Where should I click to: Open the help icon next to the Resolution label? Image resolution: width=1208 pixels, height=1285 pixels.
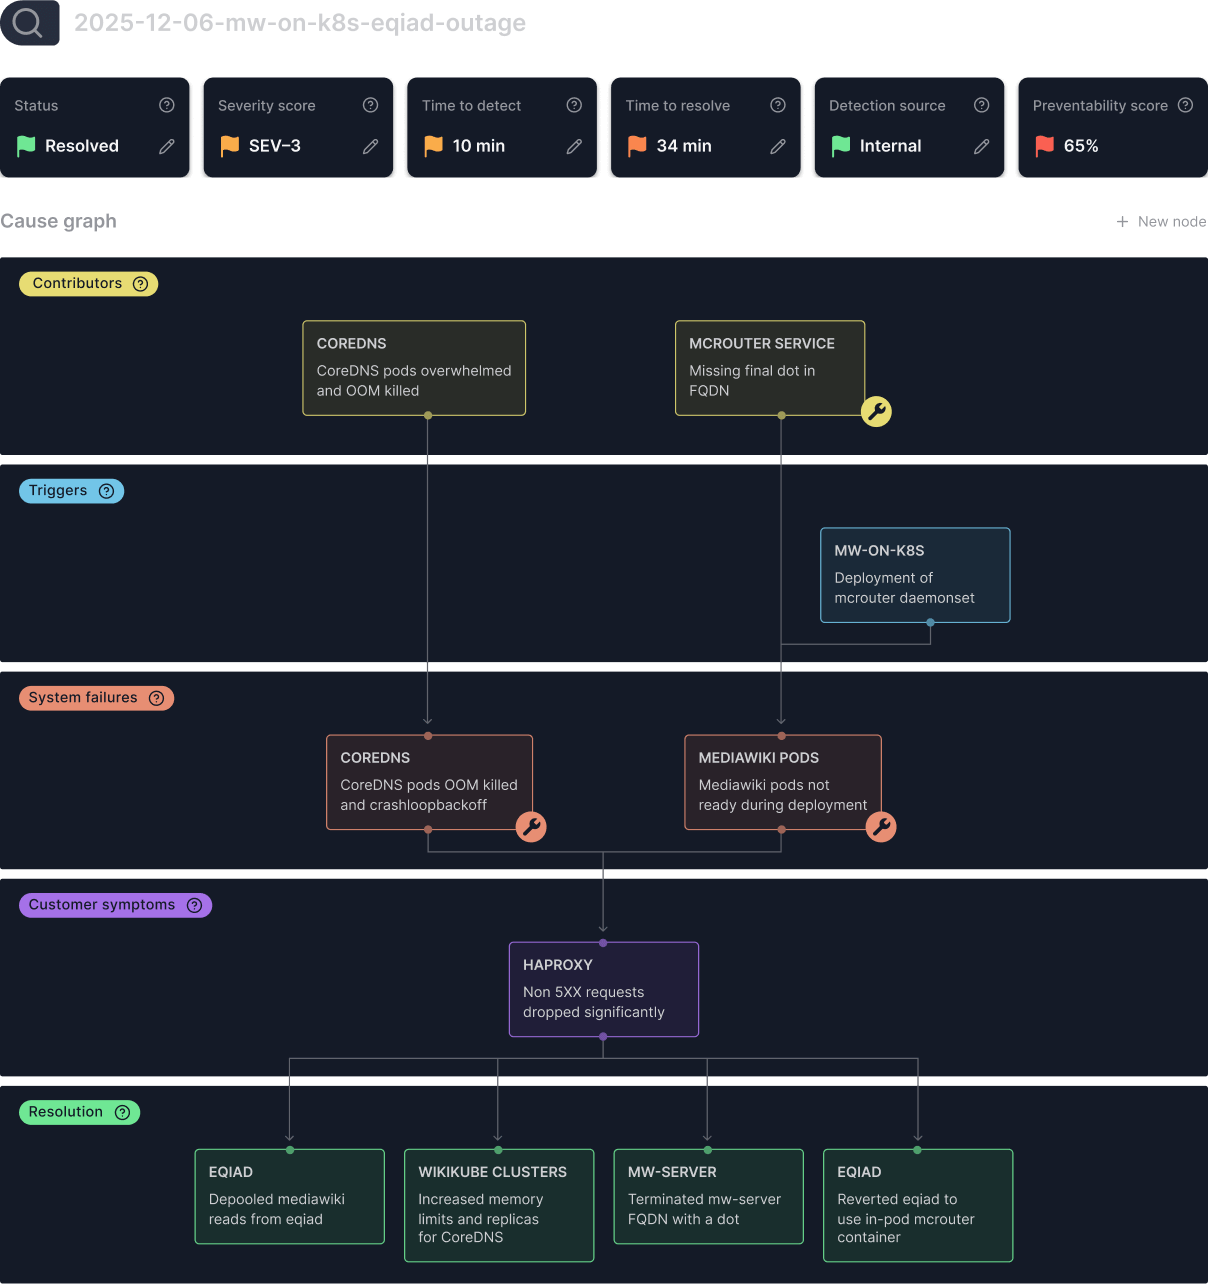(123, 1112)
